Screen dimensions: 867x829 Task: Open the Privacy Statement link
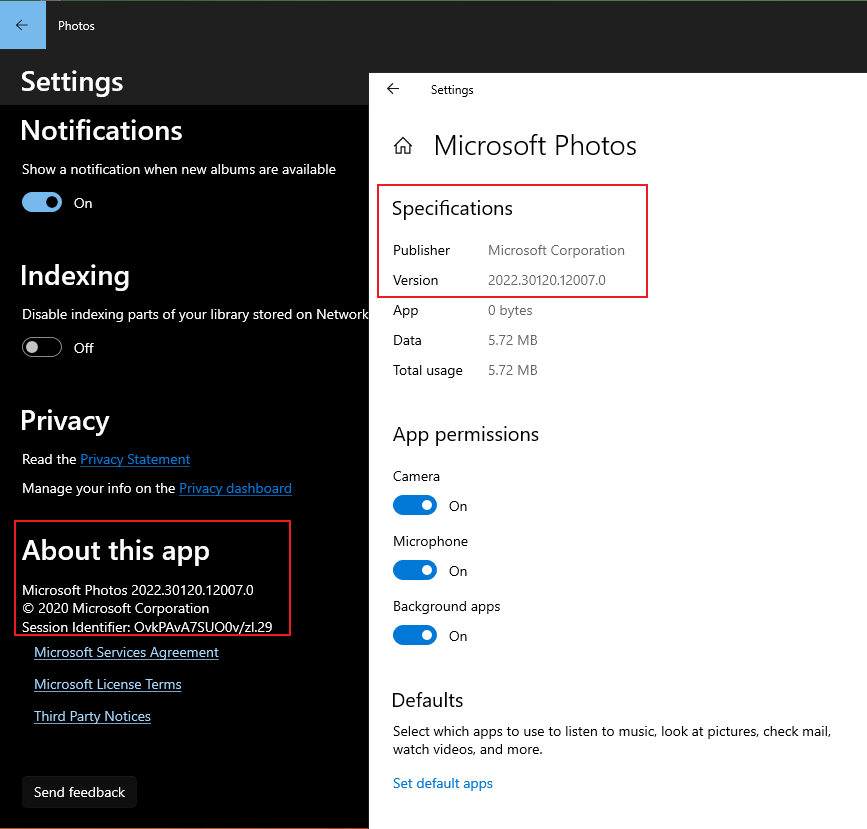click(x=134, y=459)
